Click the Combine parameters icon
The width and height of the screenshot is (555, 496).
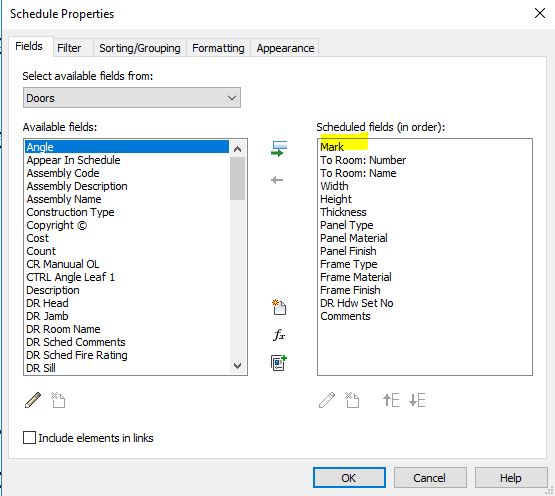click(x=279, y=363)
